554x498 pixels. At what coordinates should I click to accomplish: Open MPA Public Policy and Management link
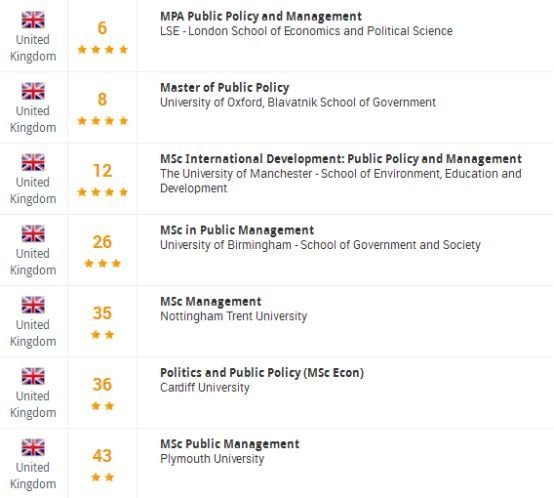pyautogui.click(x=261, y=16)
